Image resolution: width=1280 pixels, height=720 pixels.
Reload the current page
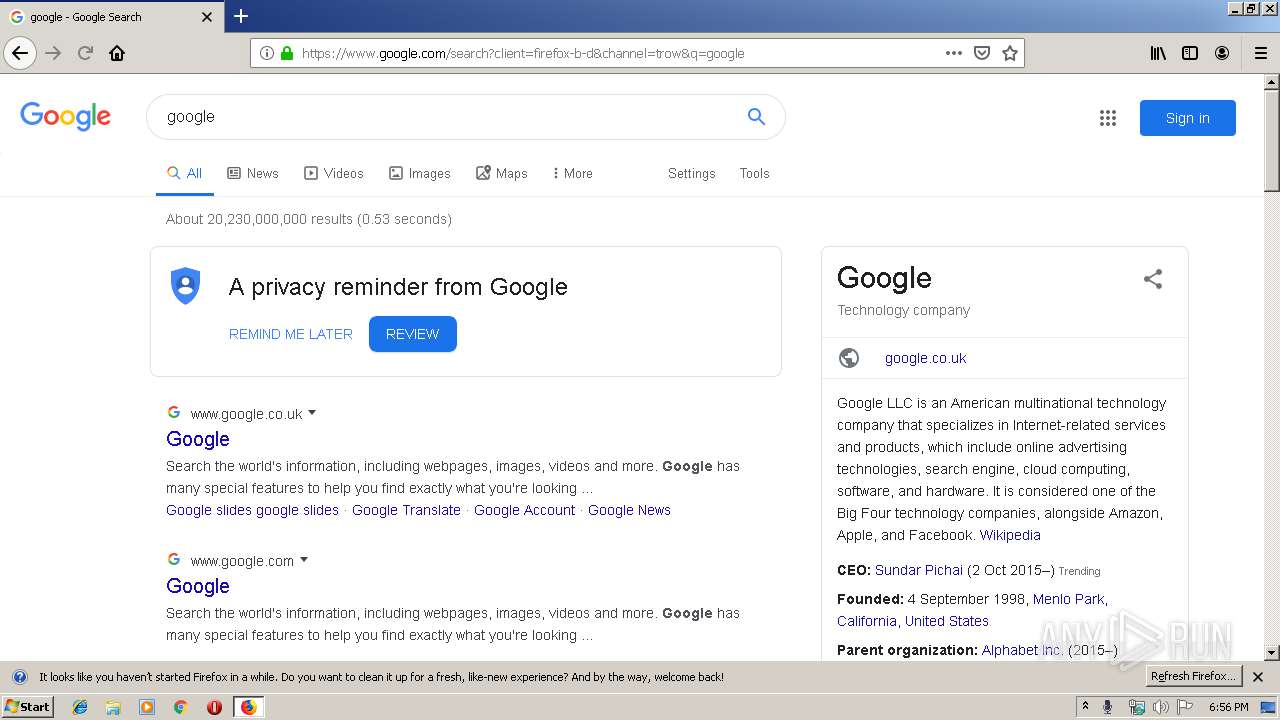pyautogui.click(x=85, y=53)
